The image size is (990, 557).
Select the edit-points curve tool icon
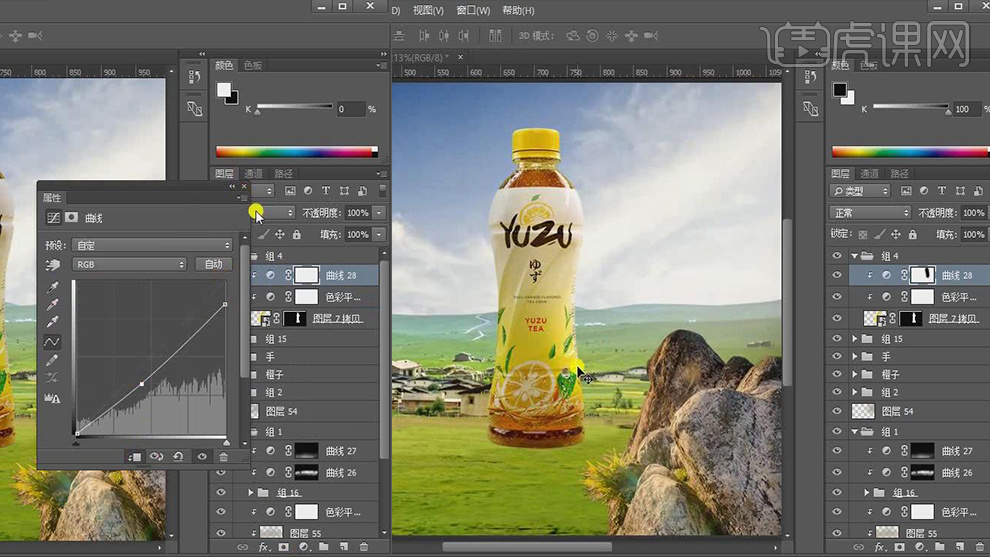(53, 342)
